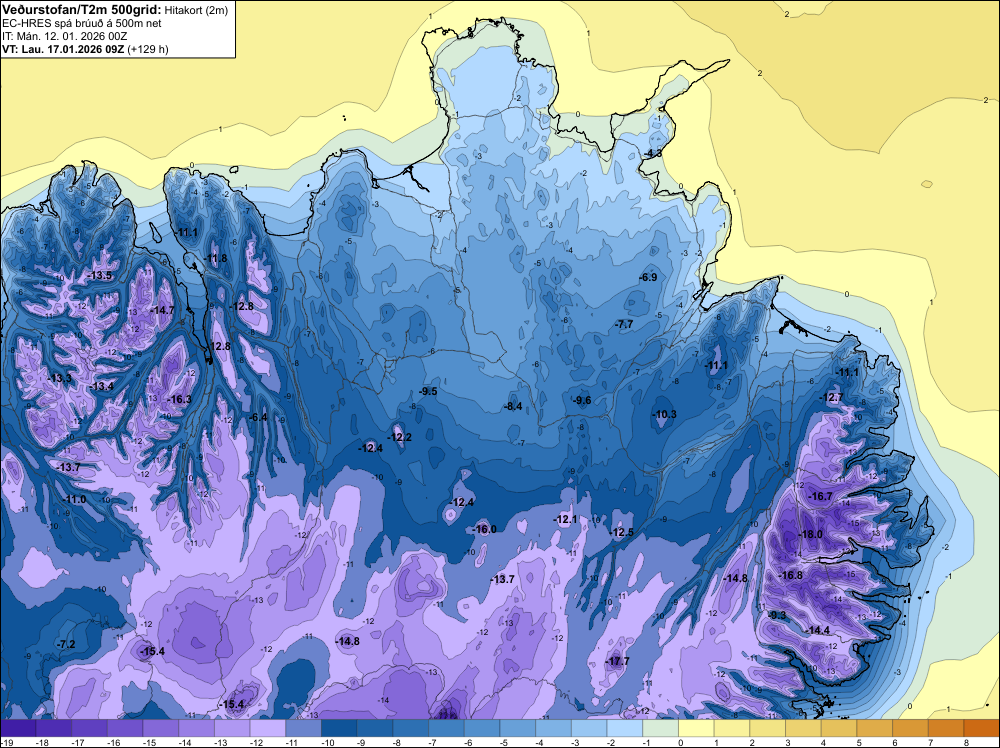Click the -12.1 temperature label

click(565, 520)
